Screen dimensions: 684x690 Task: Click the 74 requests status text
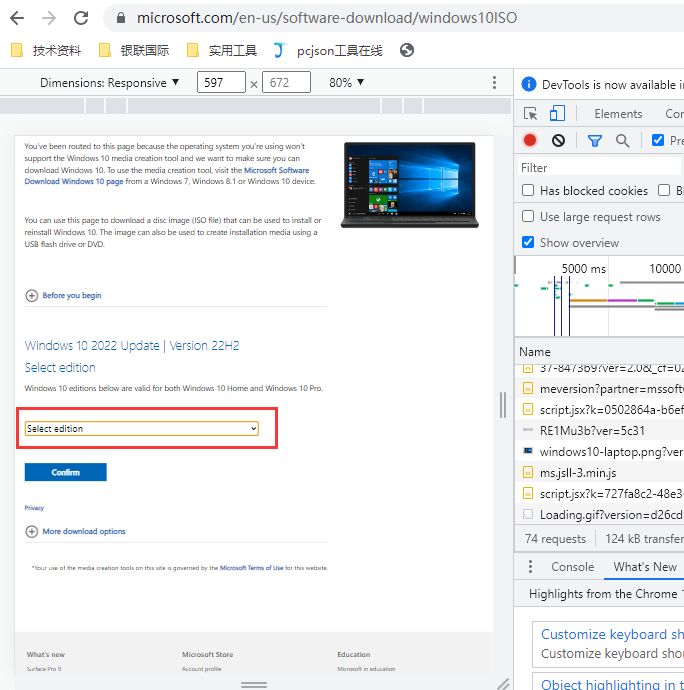point(555,539)
